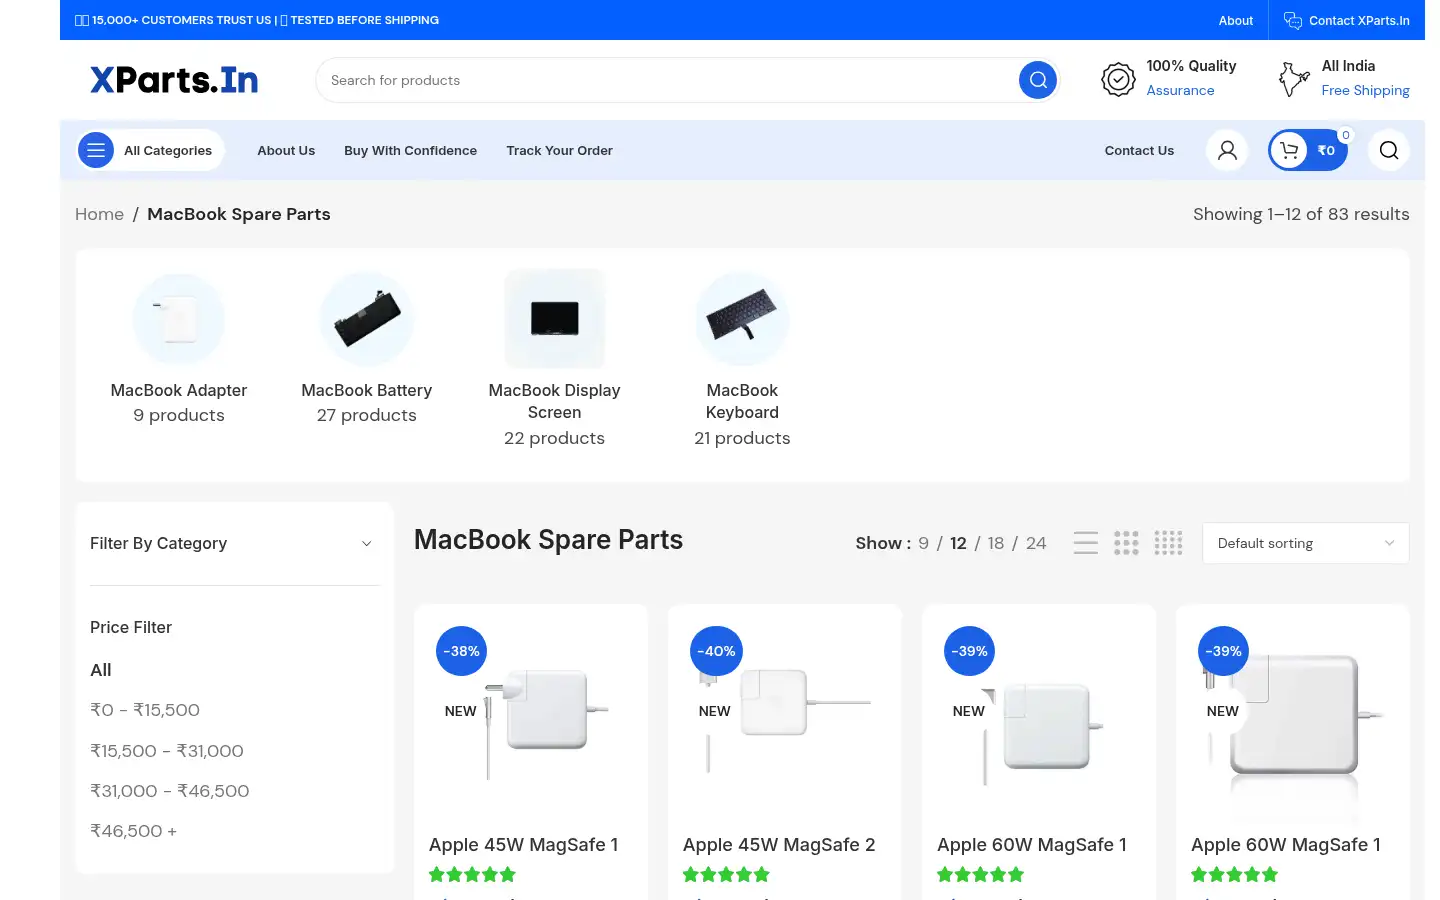1440x900 pixels.
Task: Click the five-star rating of Apple 45W MagSafe 1
Action: click(x=472, y=875)
